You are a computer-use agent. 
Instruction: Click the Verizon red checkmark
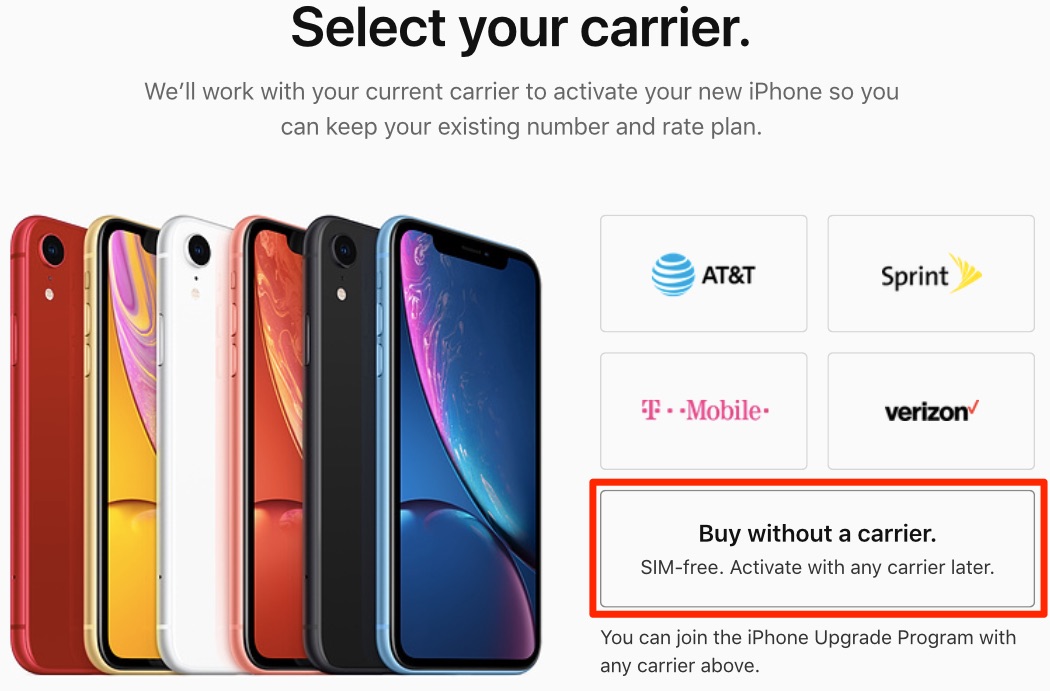tap(974, 406)
